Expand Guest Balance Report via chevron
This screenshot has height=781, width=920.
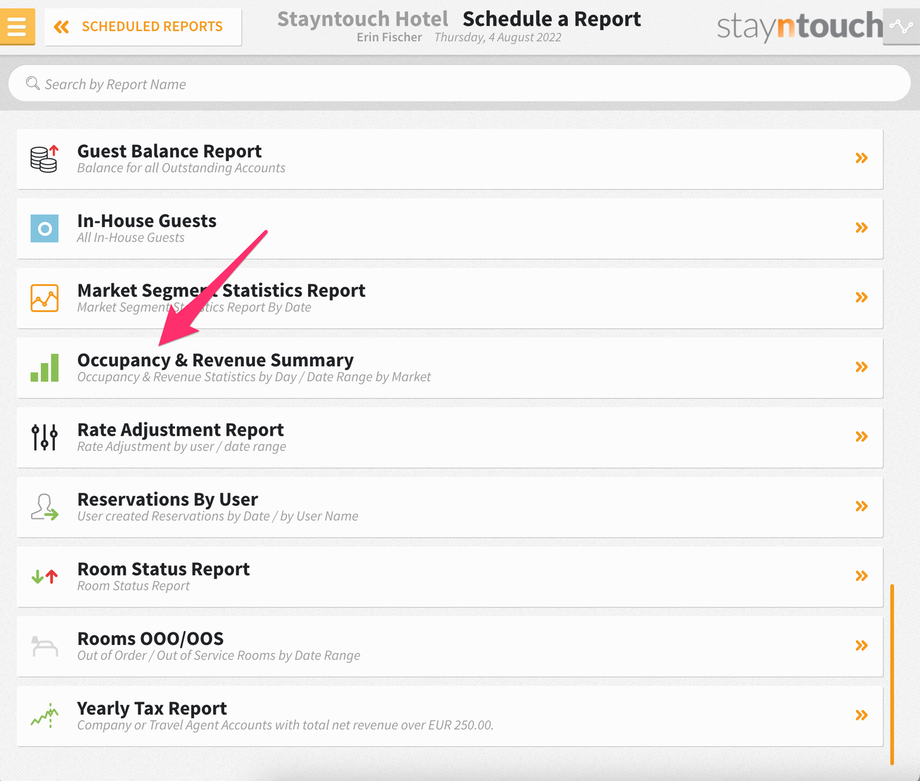point(861,158)
